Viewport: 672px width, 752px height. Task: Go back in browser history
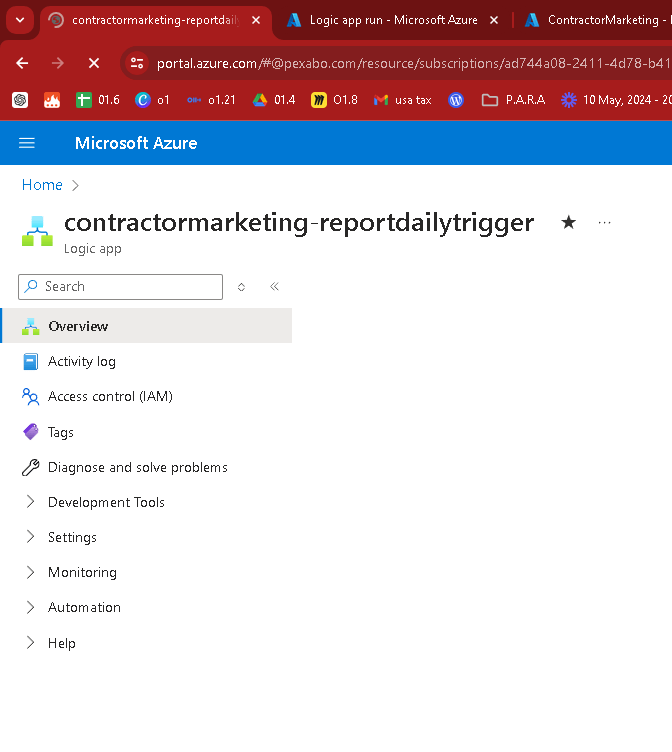[22, 63]
